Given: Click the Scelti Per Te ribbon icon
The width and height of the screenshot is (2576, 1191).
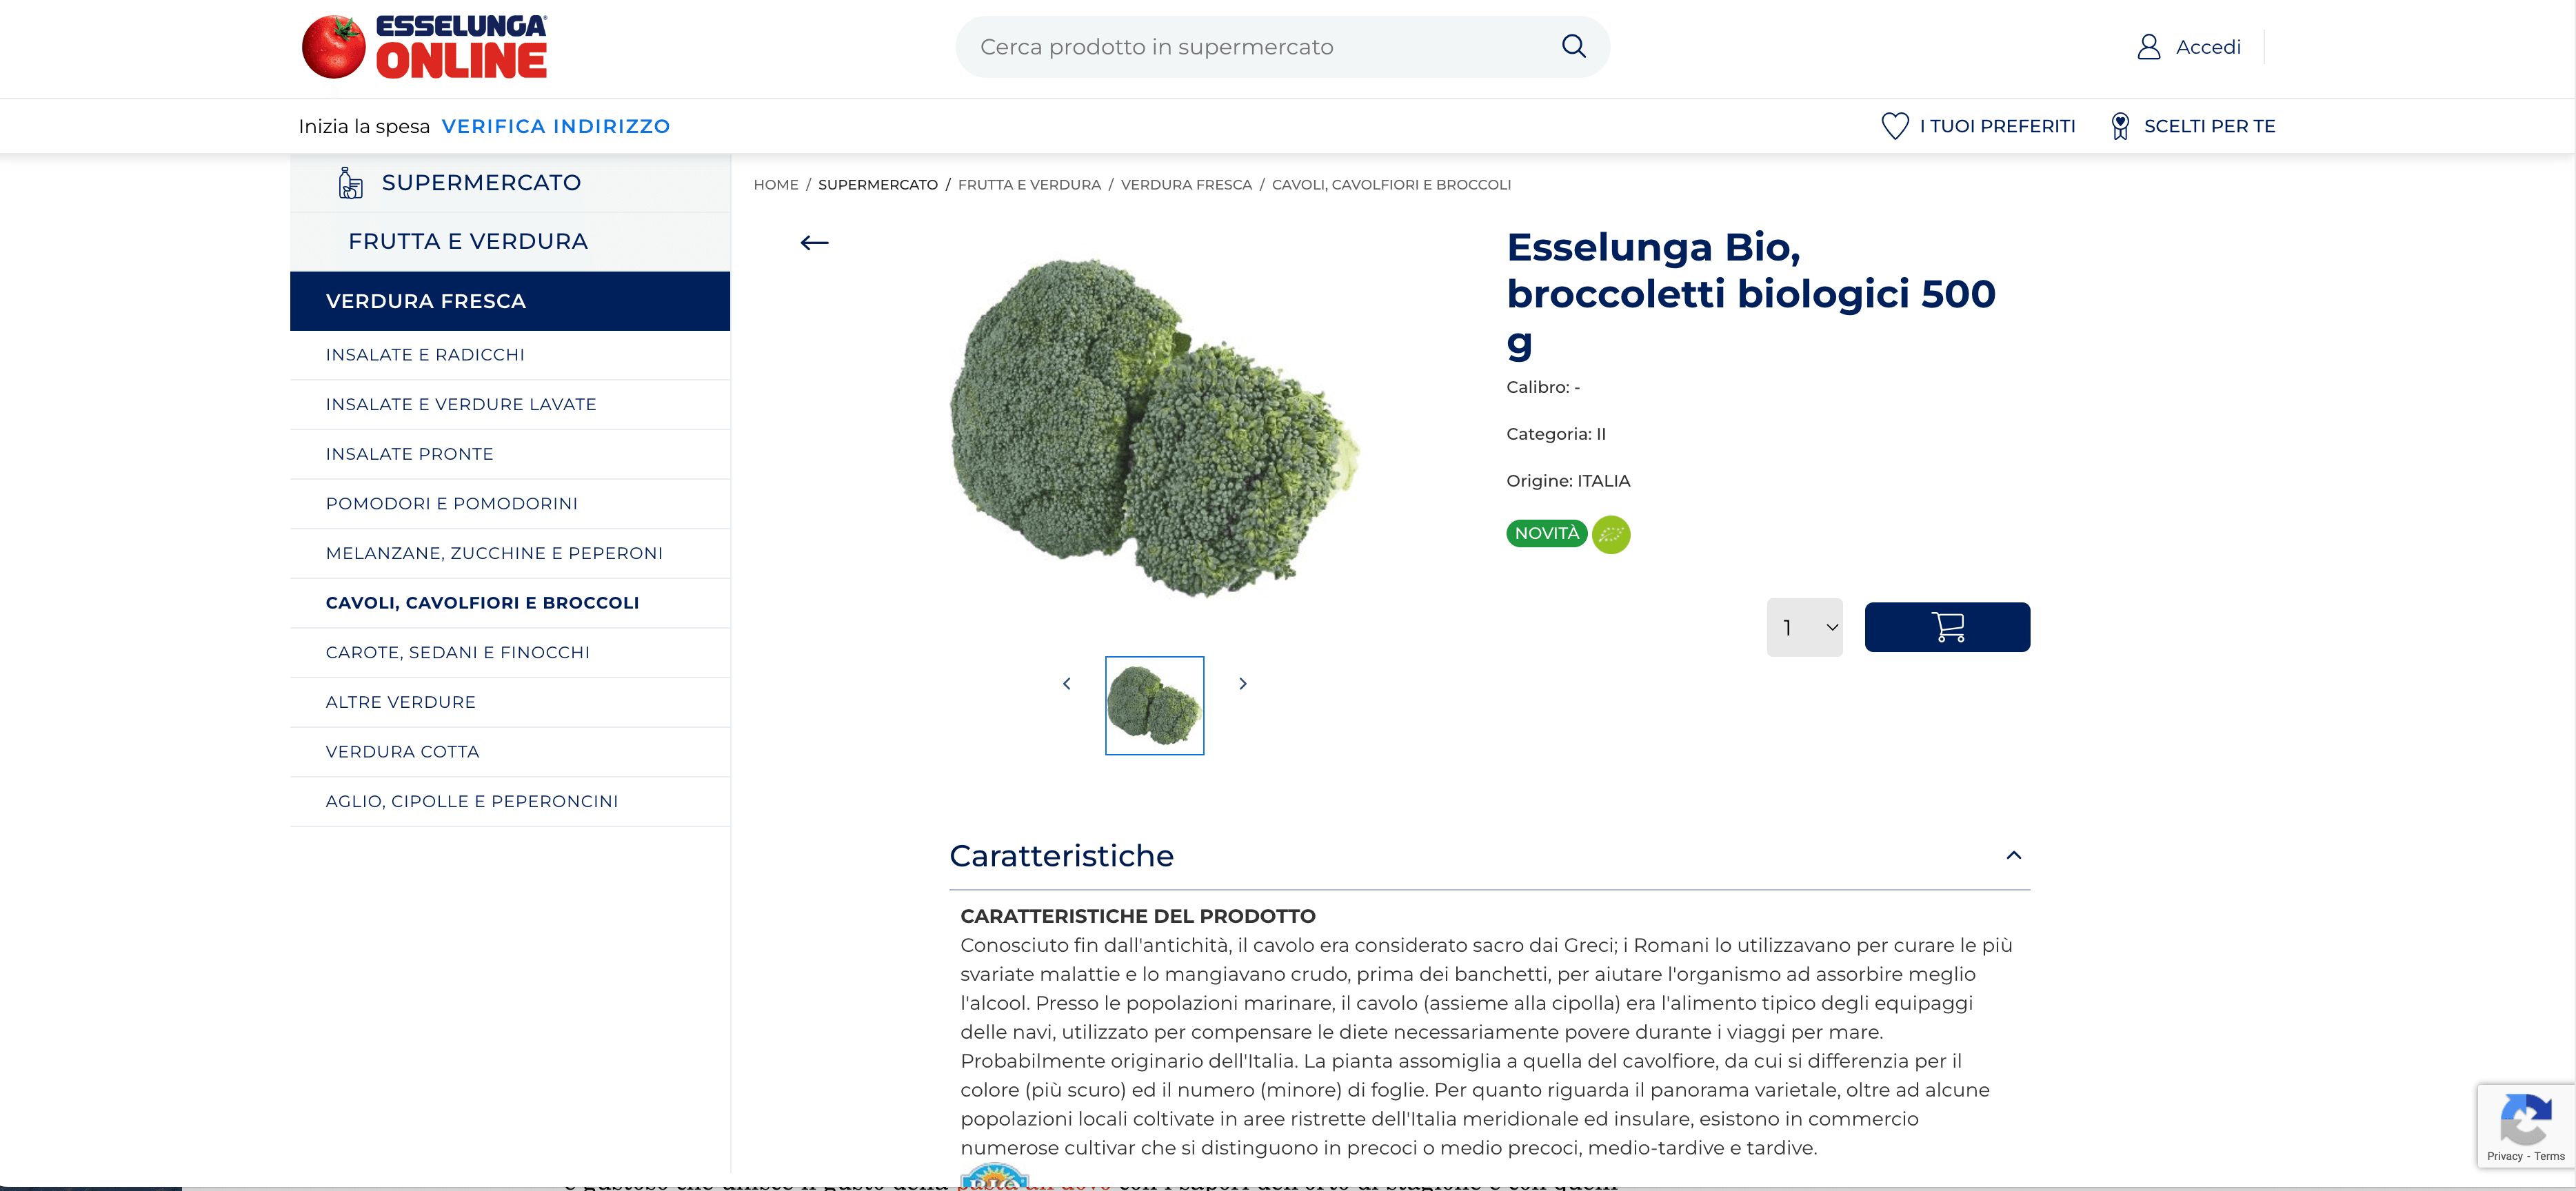Looking at the screenshot, I should tap(2119, 126).
